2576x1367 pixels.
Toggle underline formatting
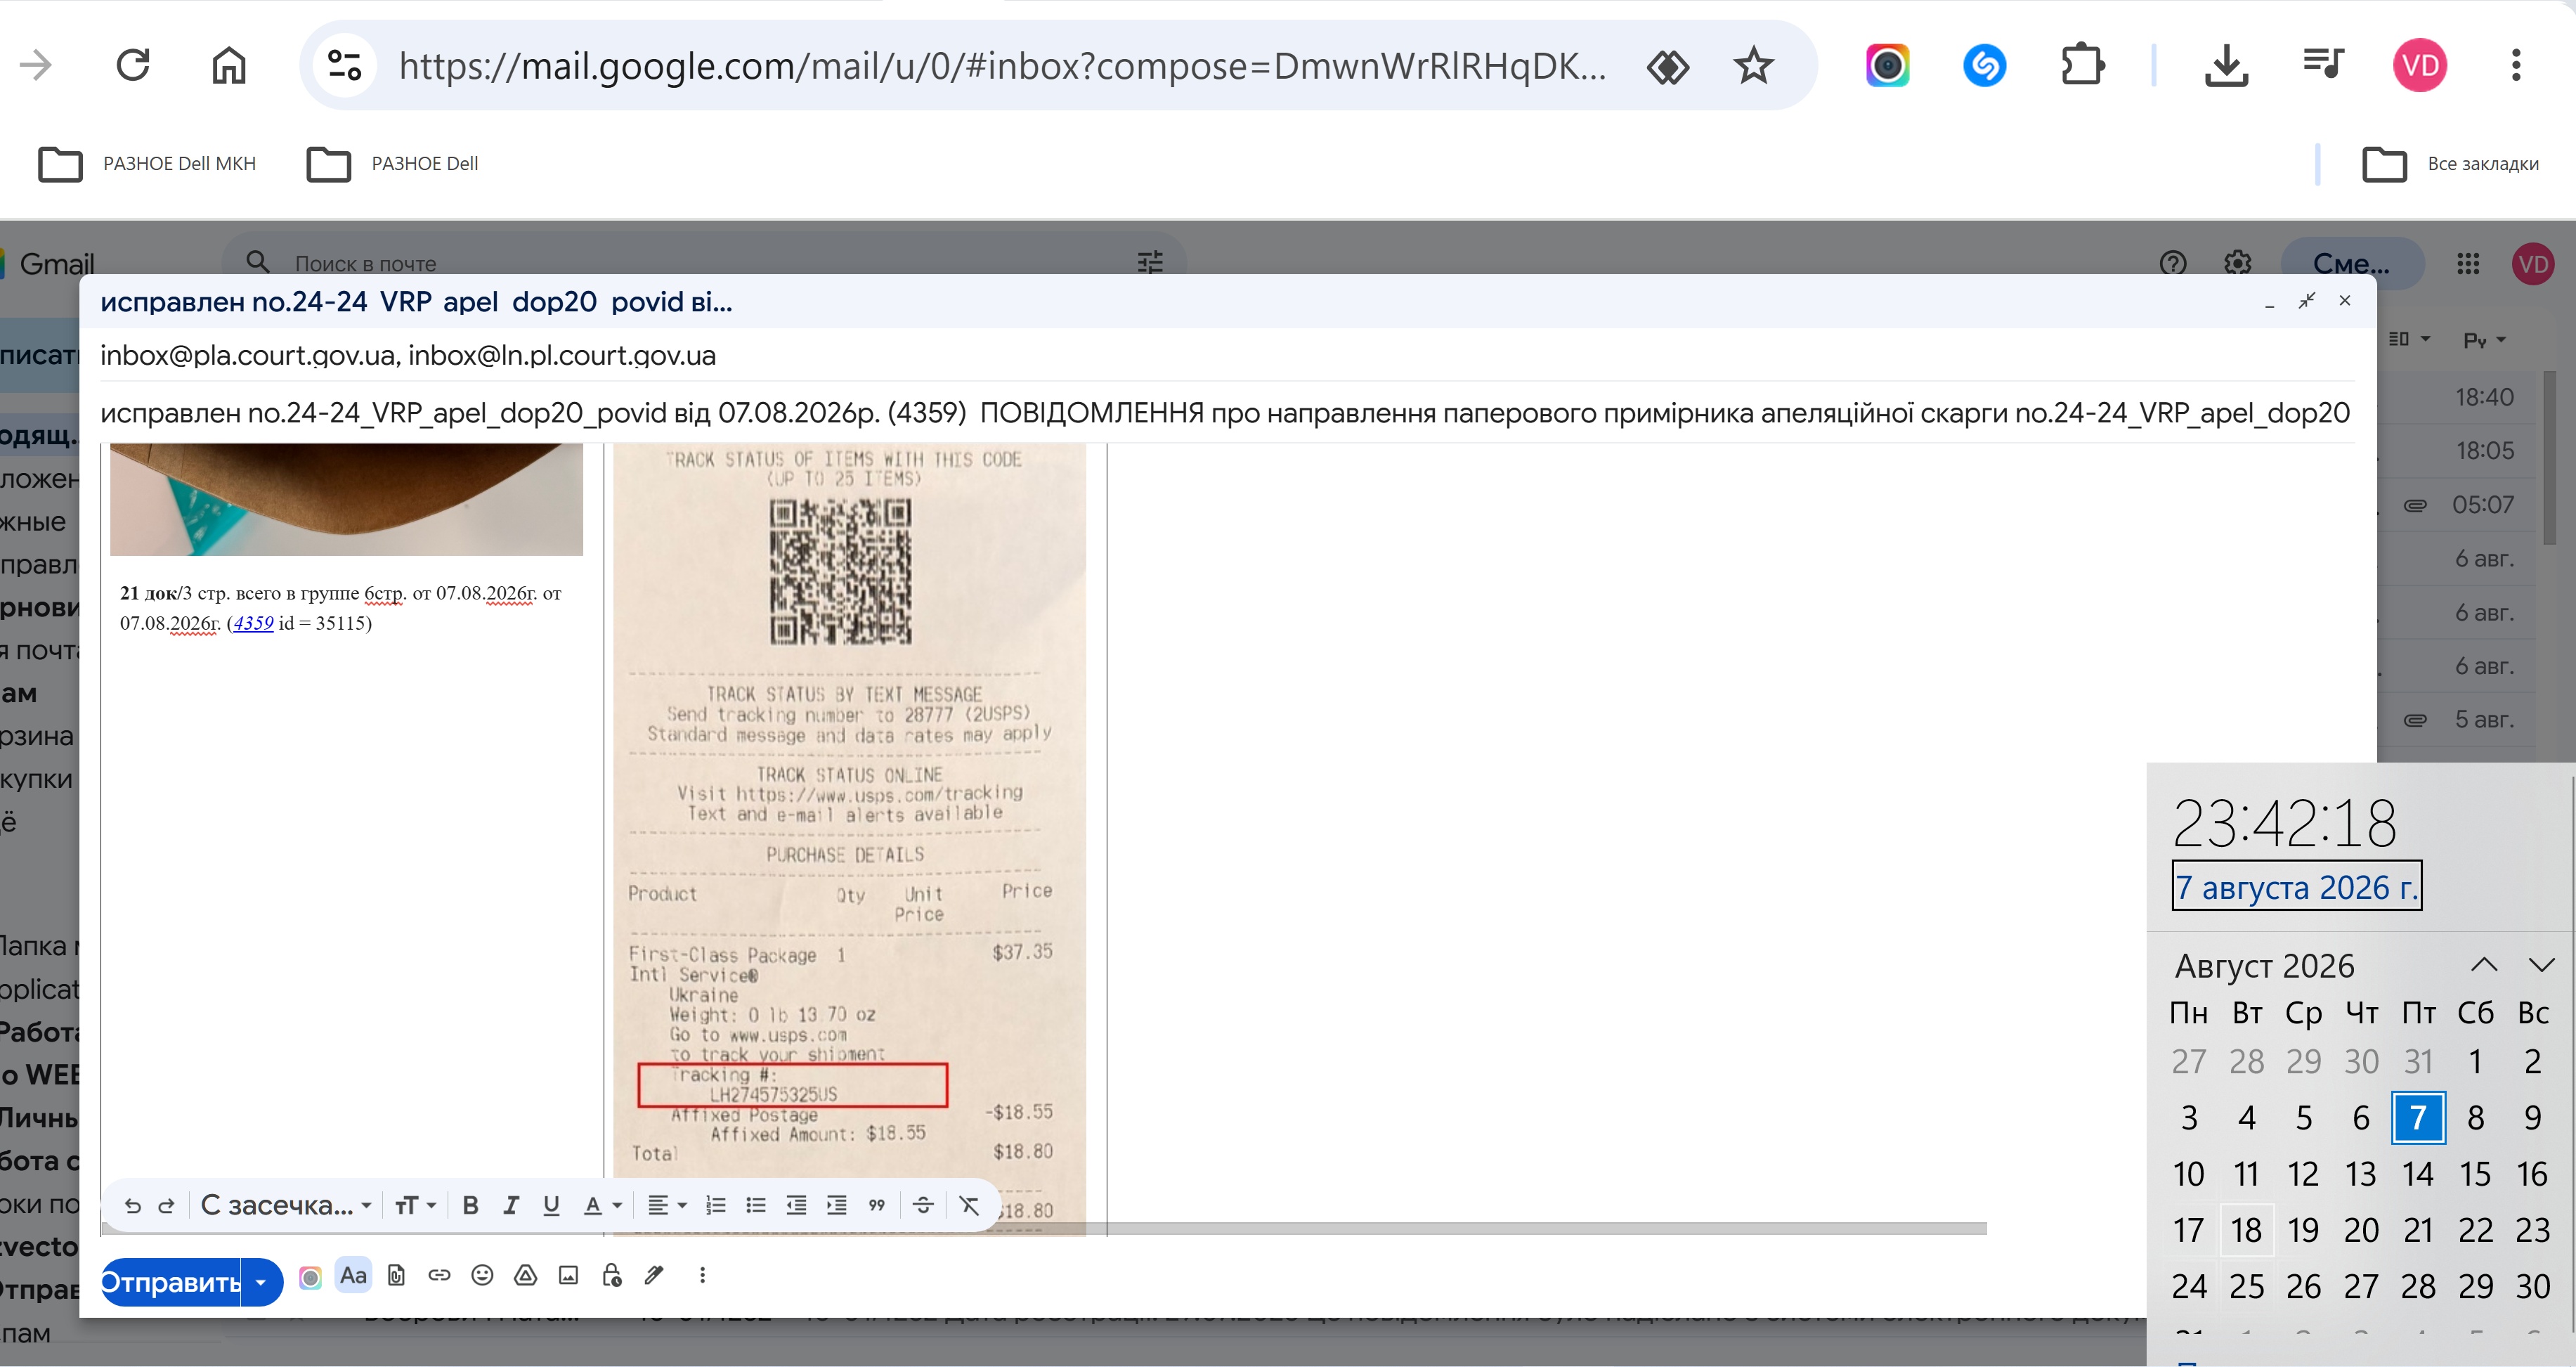pos(551,1206)
